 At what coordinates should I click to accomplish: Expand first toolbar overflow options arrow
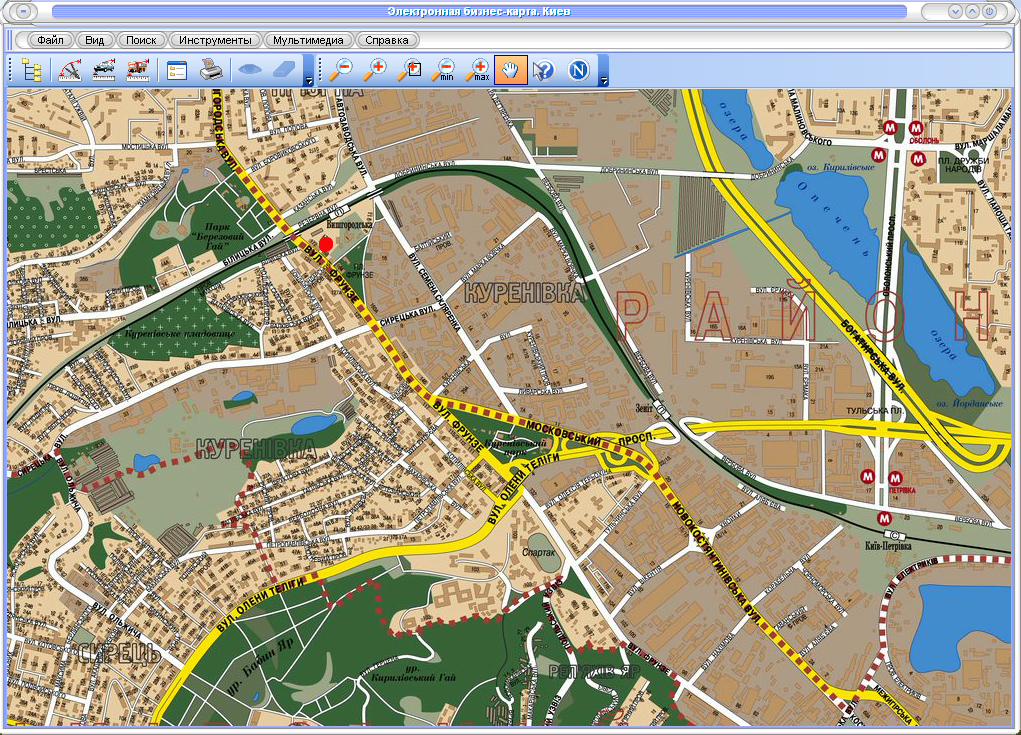[x=309, y=80]
